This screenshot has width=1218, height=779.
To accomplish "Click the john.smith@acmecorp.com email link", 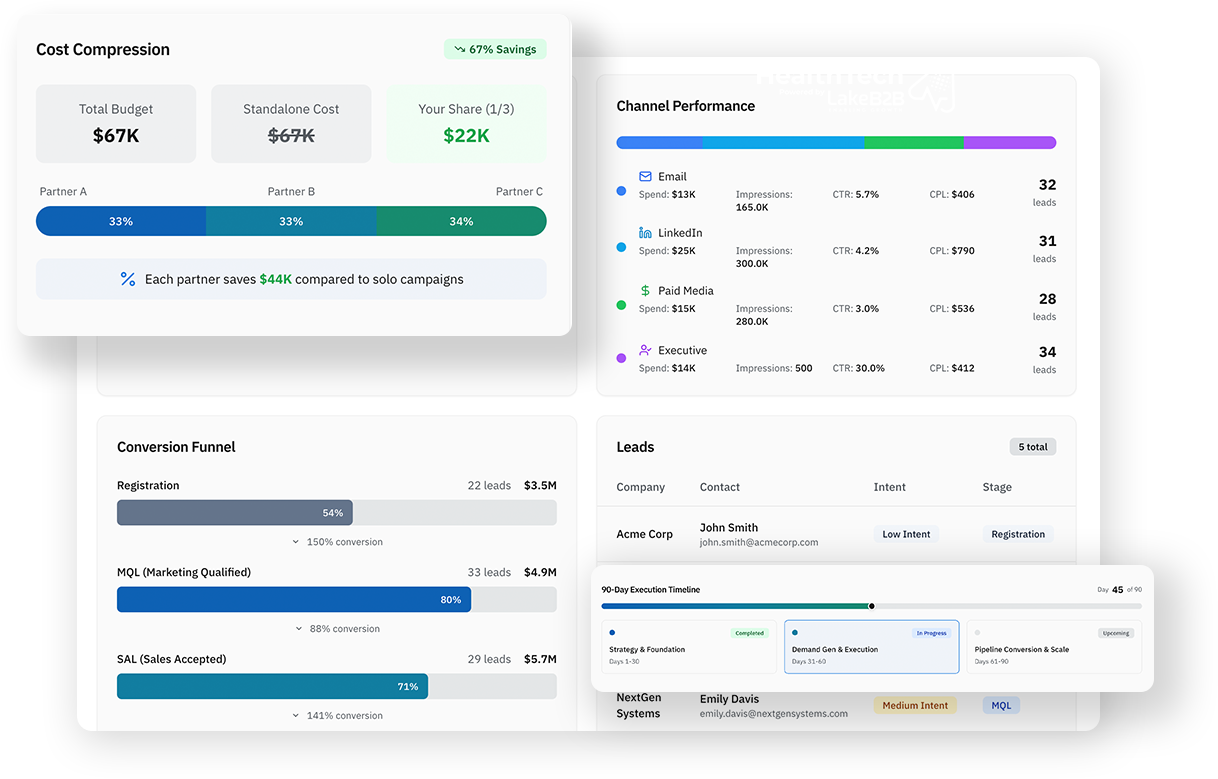I will (x=758, y=543).
